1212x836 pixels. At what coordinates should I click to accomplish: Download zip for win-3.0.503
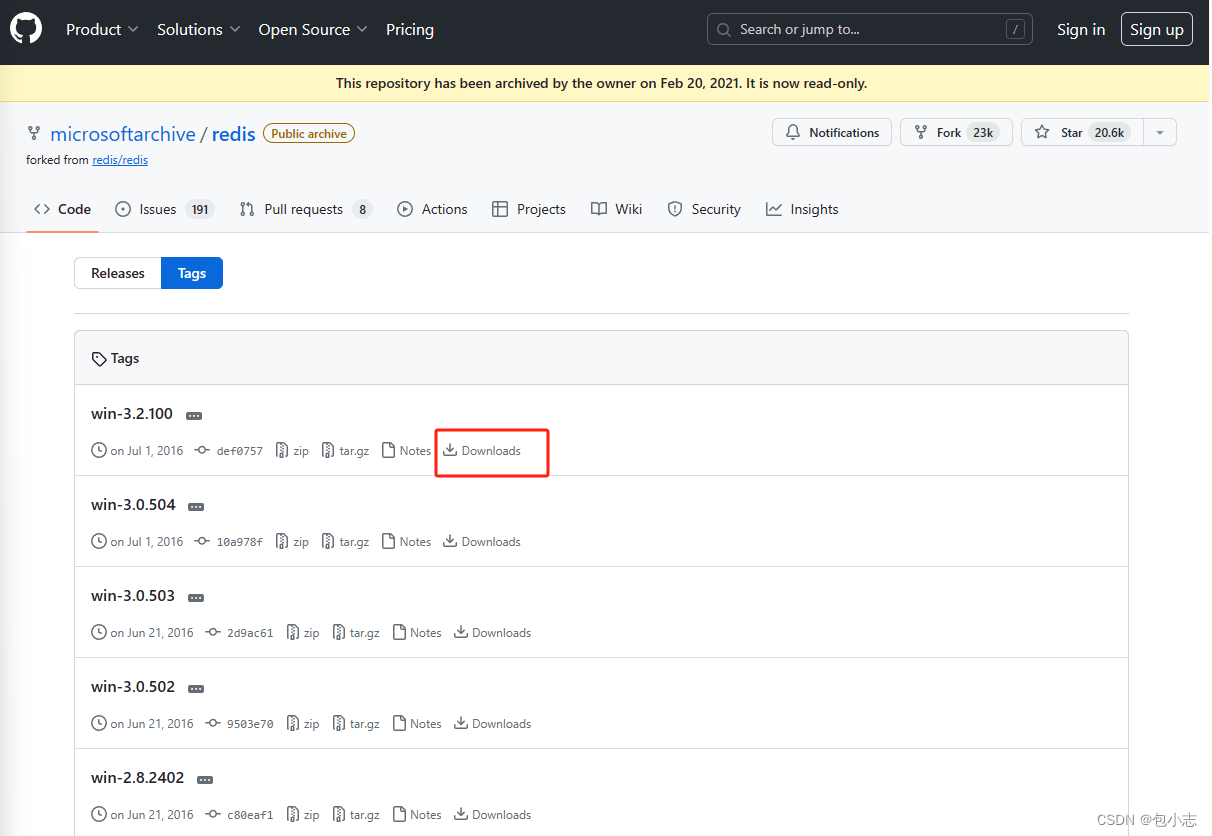tap(302, 633)
